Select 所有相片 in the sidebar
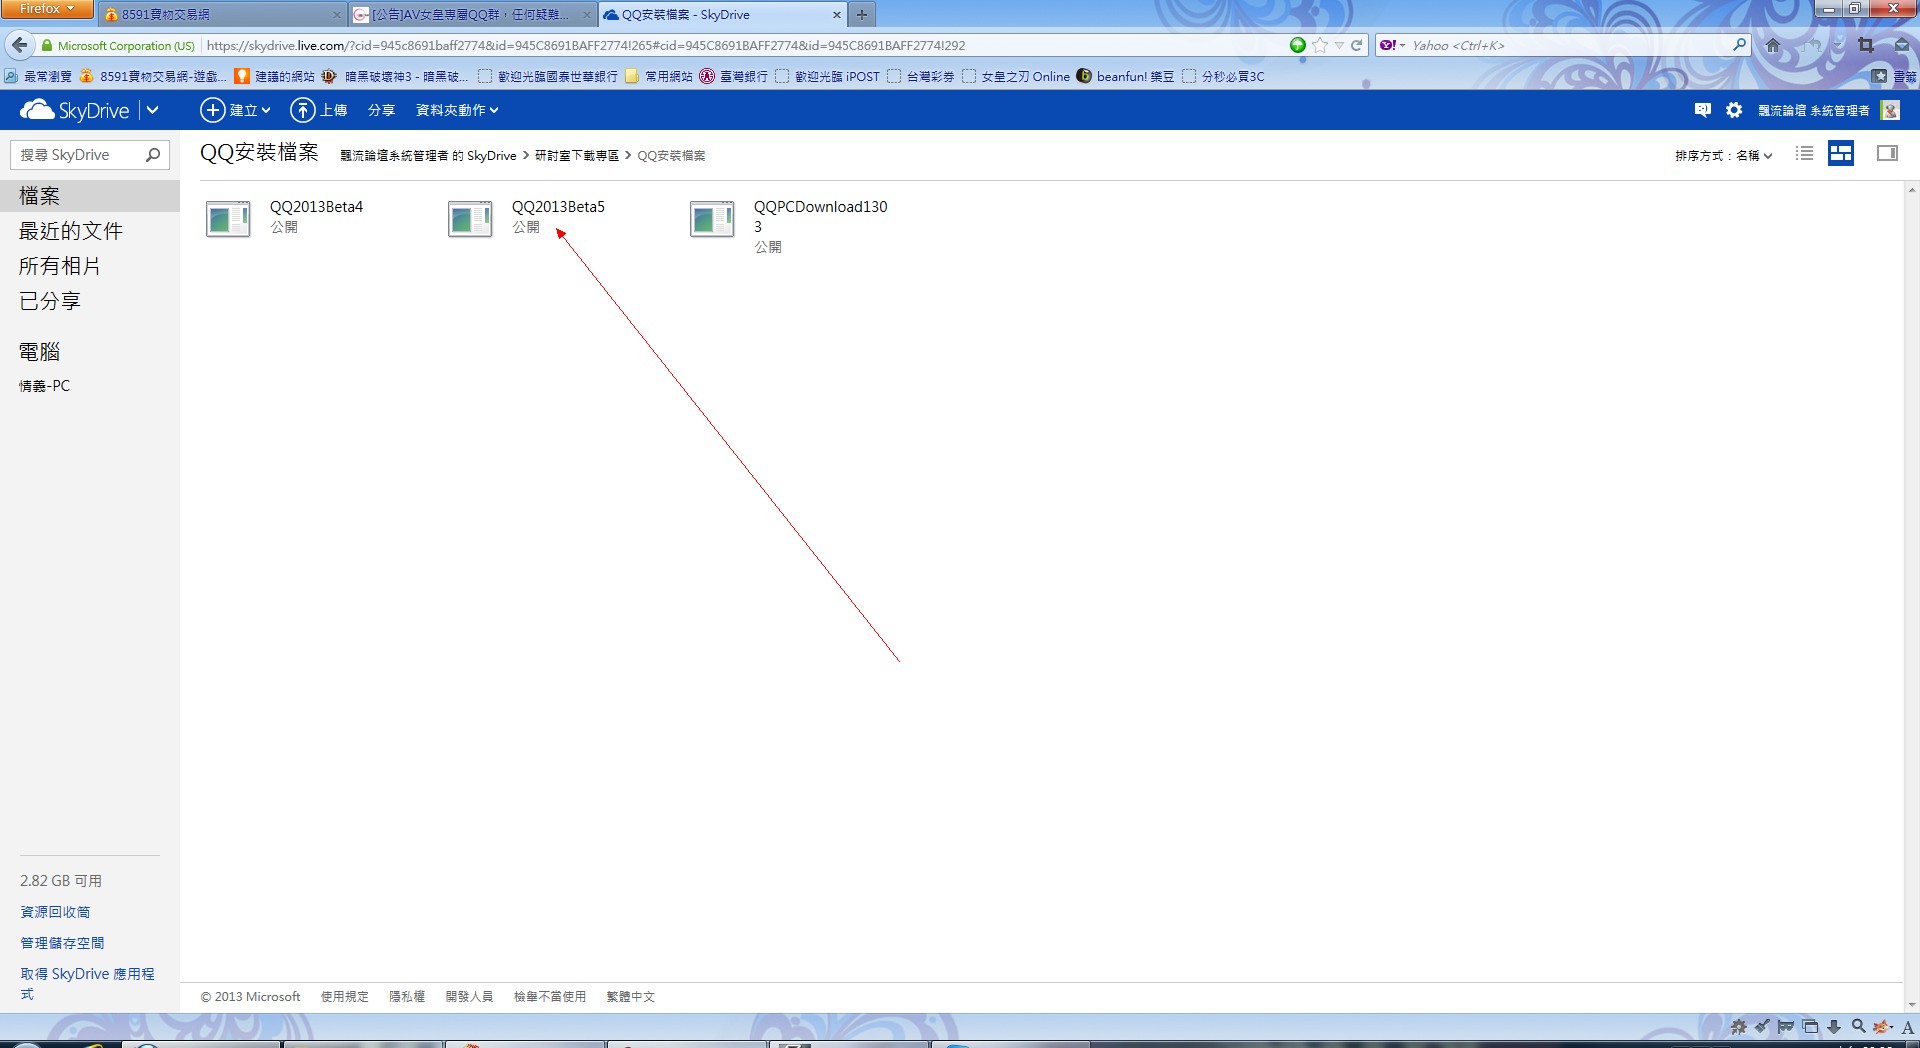The image size is (1920, 1048). click(60, 266)
